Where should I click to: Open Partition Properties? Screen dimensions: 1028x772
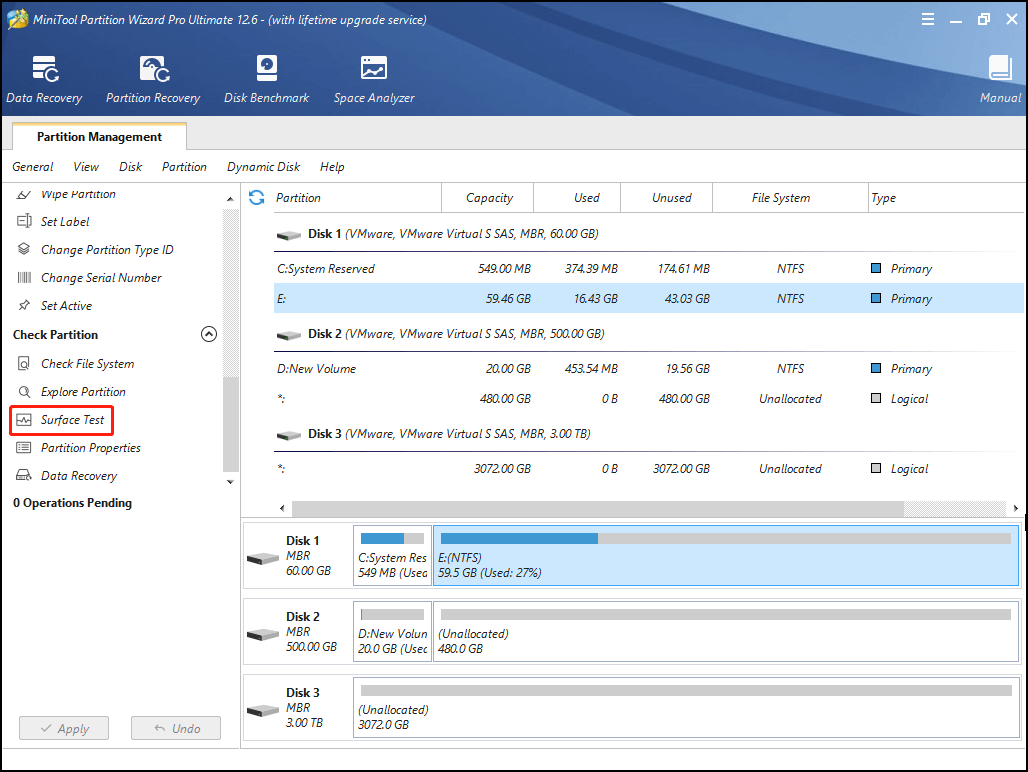pos(90,448)
